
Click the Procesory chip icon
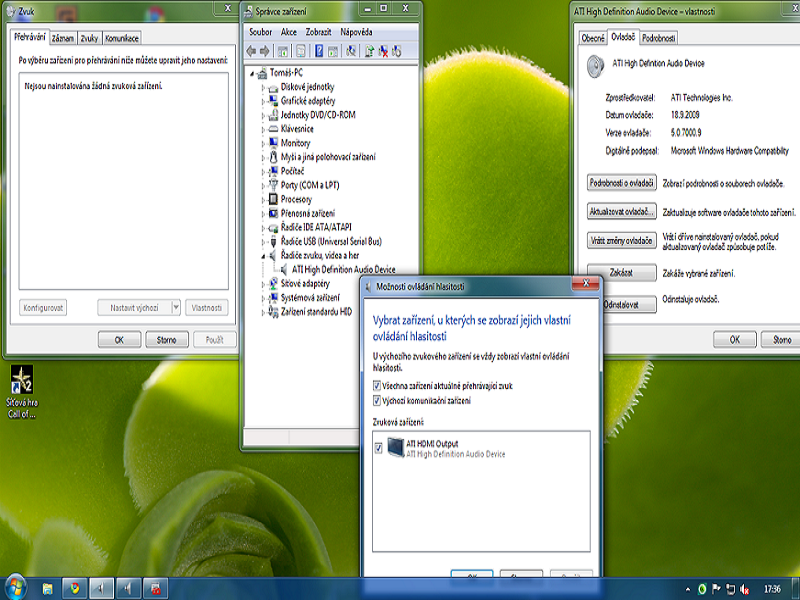(273, 199)
